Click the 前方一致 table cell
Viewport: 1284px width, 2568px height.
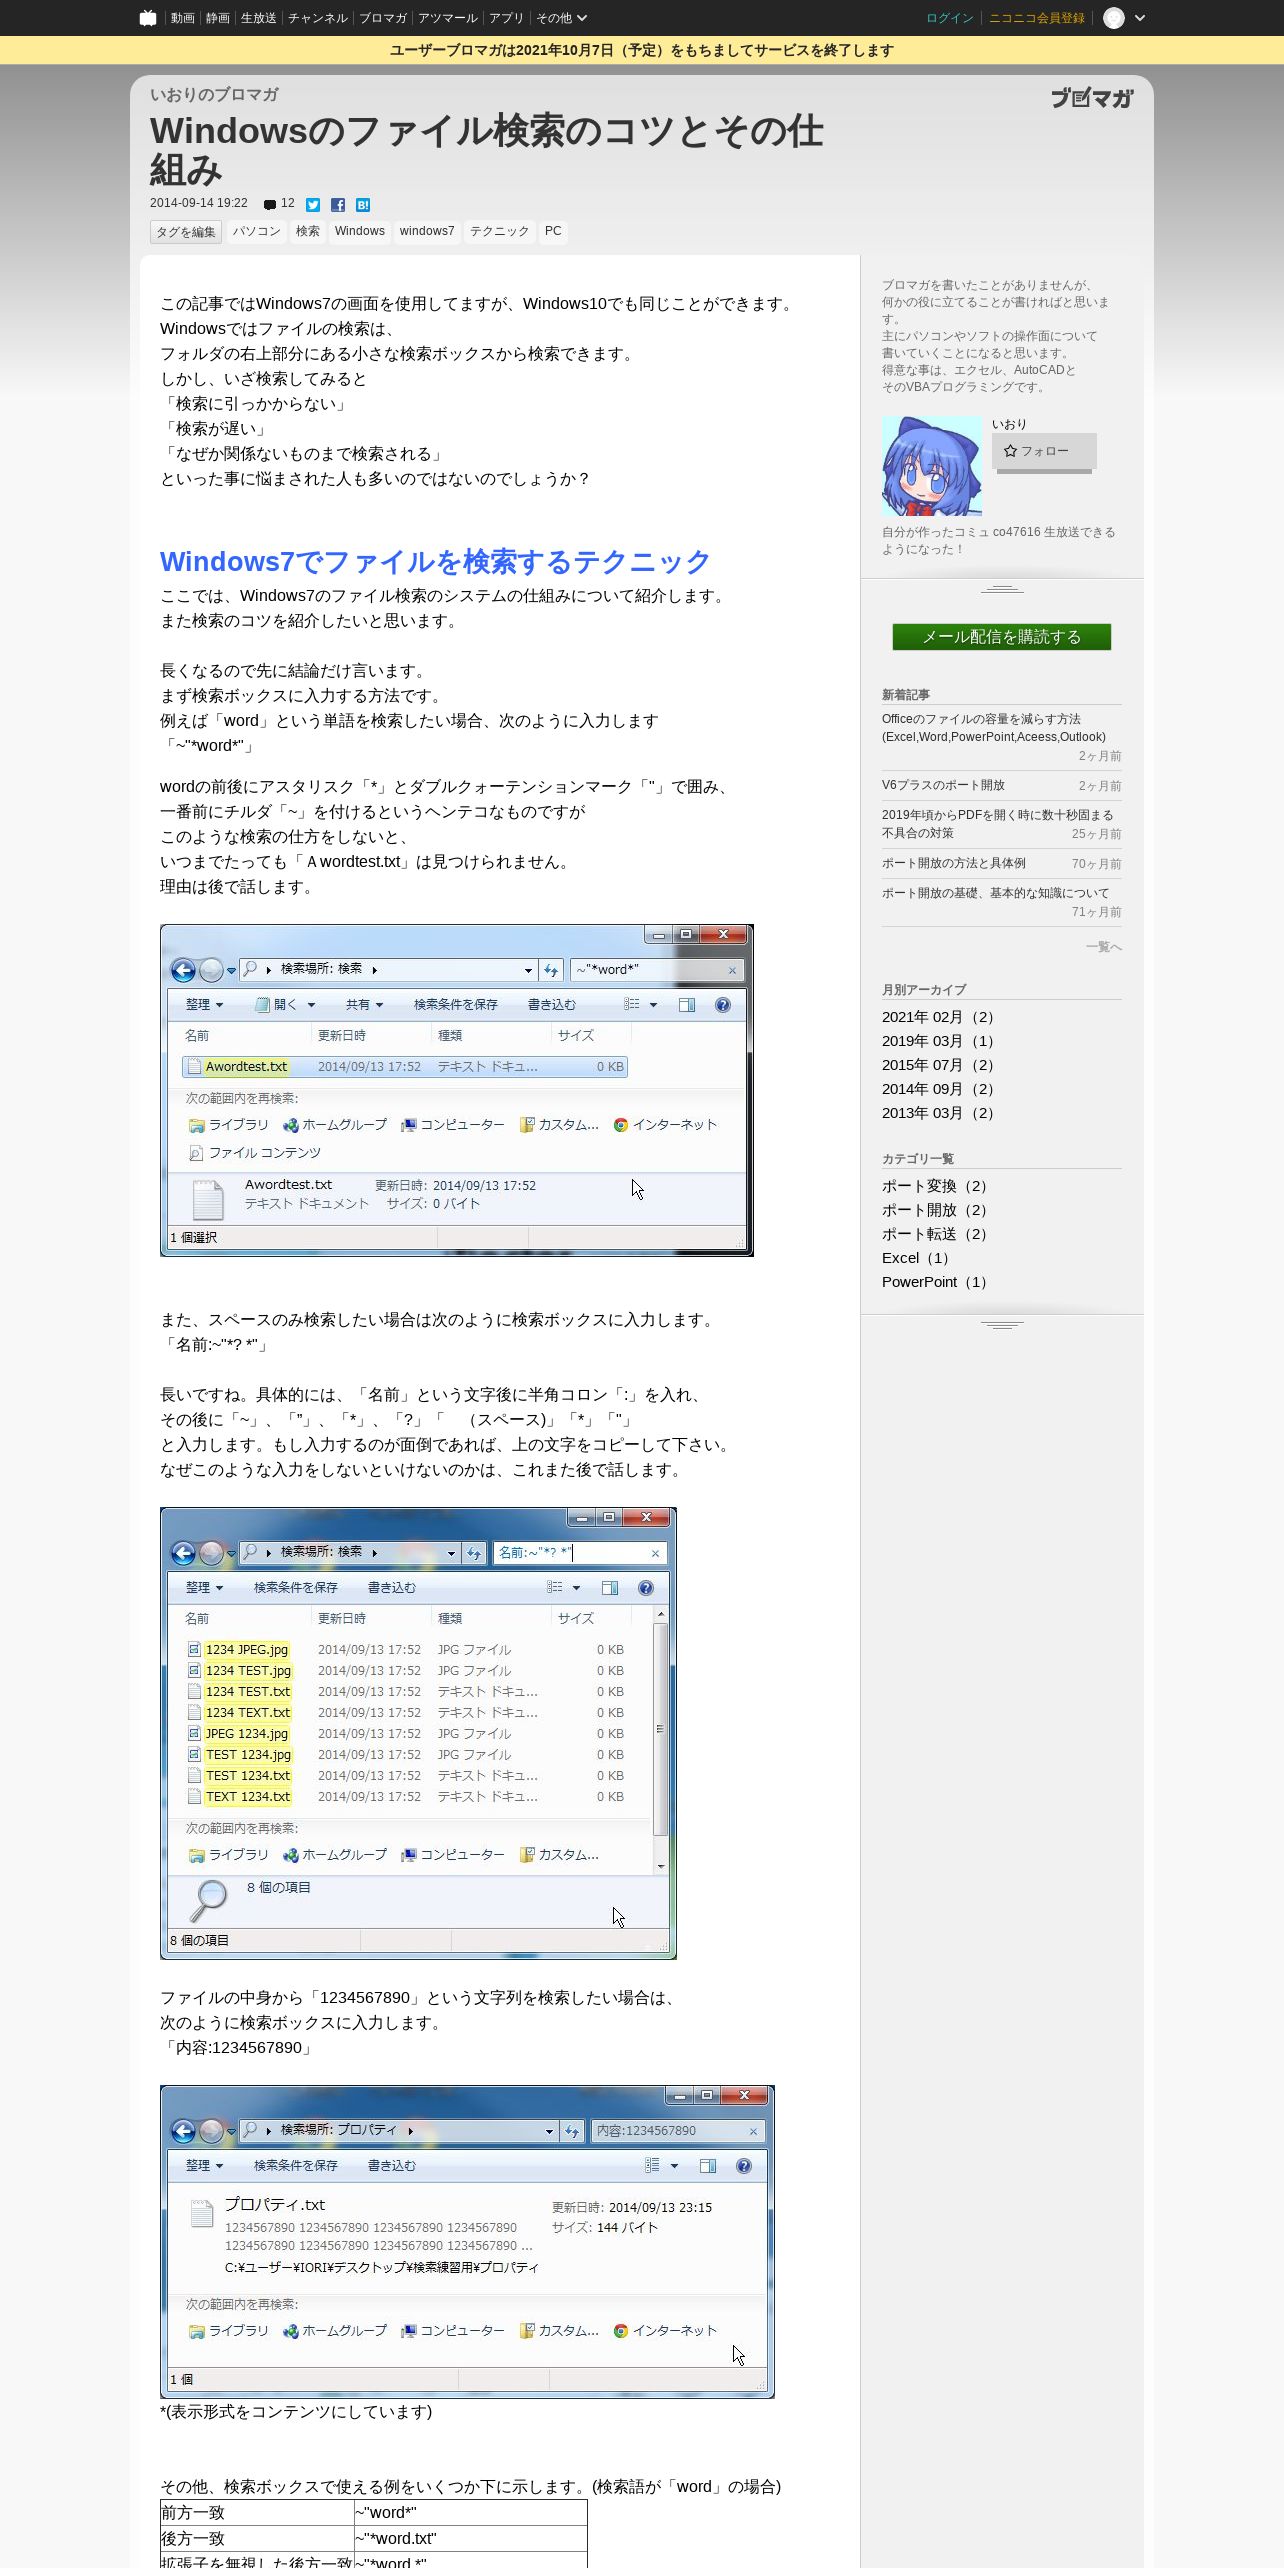point(257,2512)
